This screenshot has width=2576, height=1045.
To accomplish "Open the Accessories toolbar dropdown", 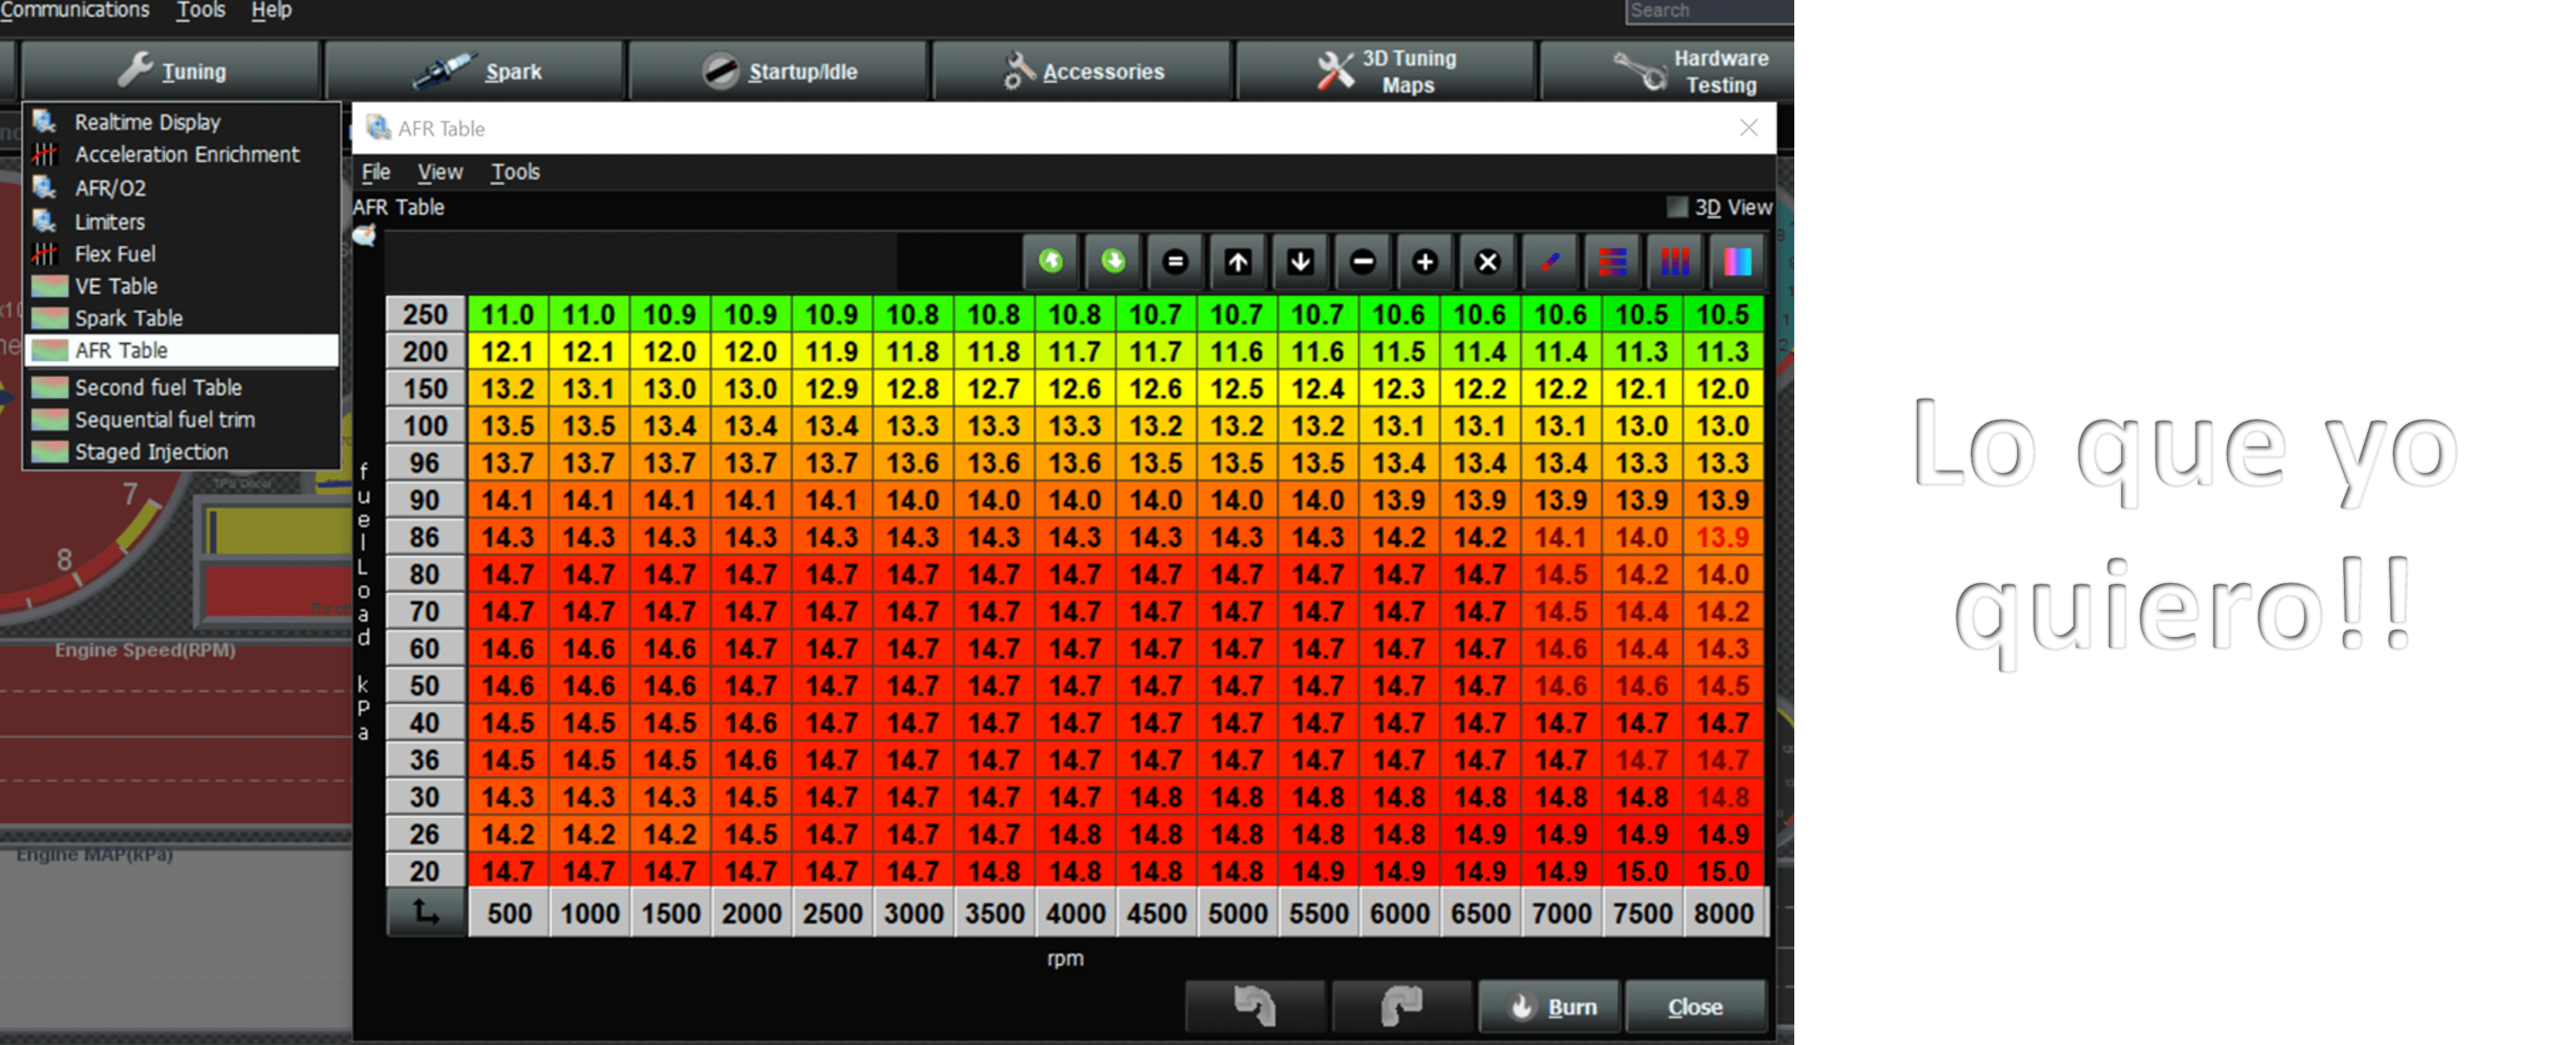I will pyautogui.click(x=1083, y=71).
